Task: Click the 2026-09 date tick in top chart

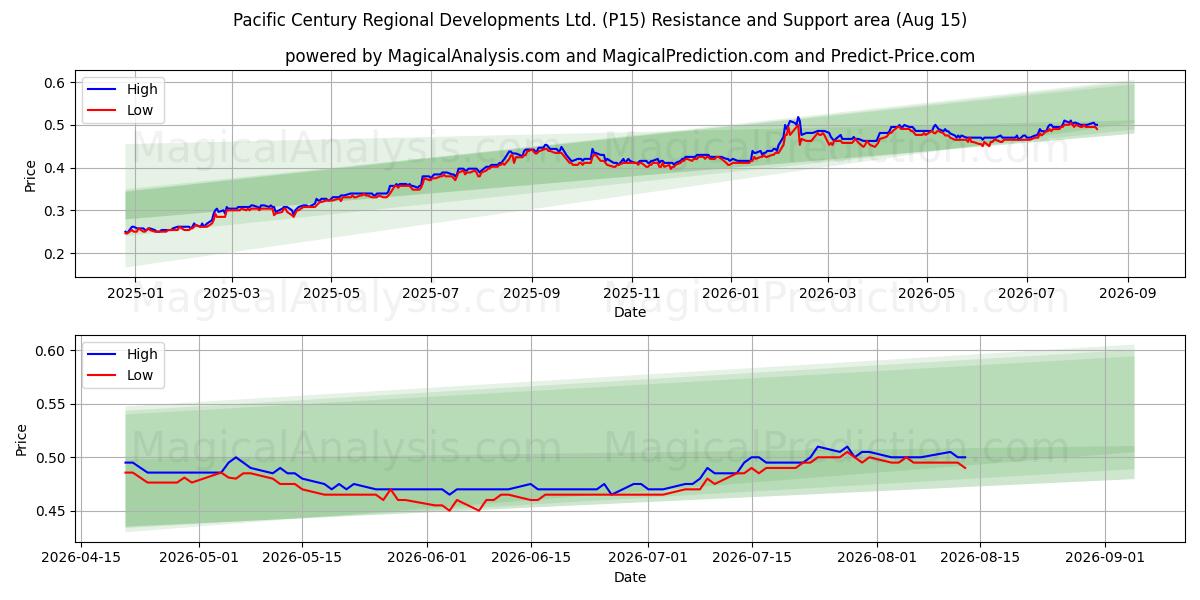Action: click(x=1128, y=294)
